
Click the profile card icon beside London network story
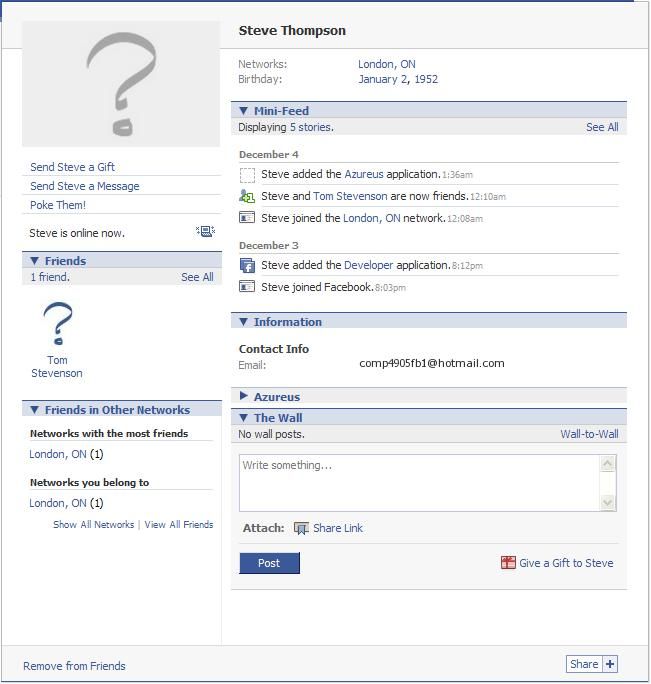point(247,217)
